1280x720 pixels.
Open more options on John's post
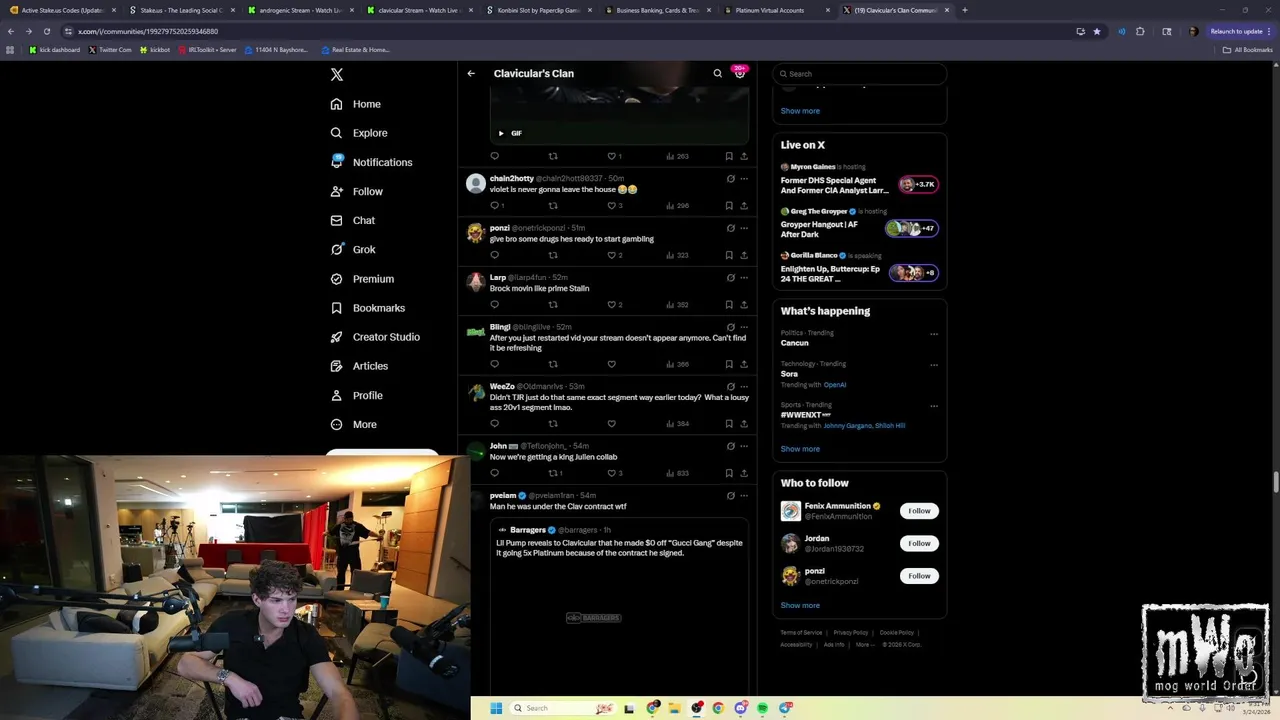[744, 446]
